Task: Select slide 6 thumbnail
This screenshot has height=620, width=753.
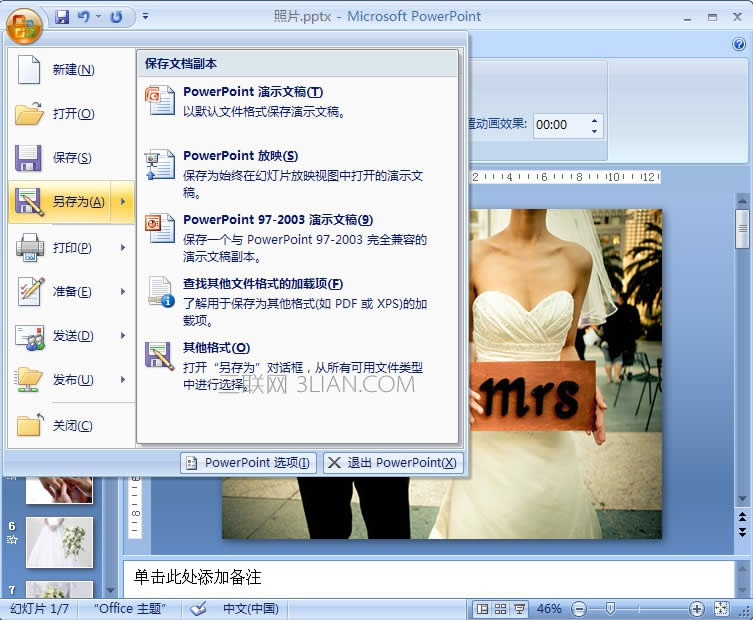Action: tap(59, 541)
